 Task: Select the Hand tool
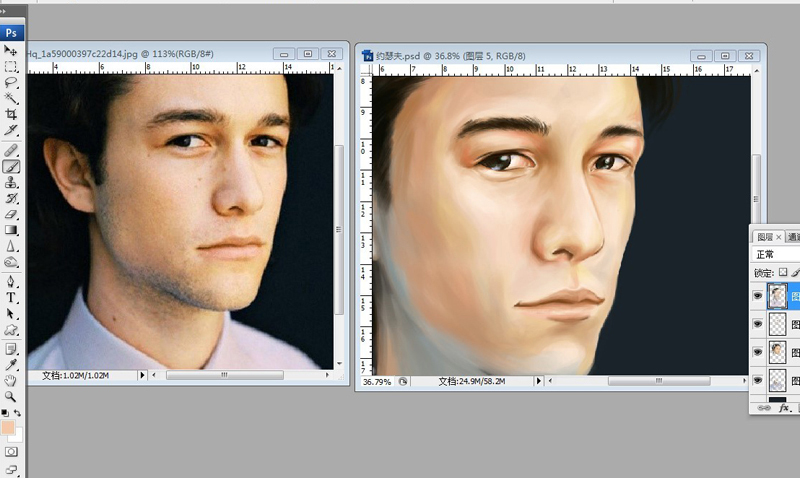click(x=10, y=381)
